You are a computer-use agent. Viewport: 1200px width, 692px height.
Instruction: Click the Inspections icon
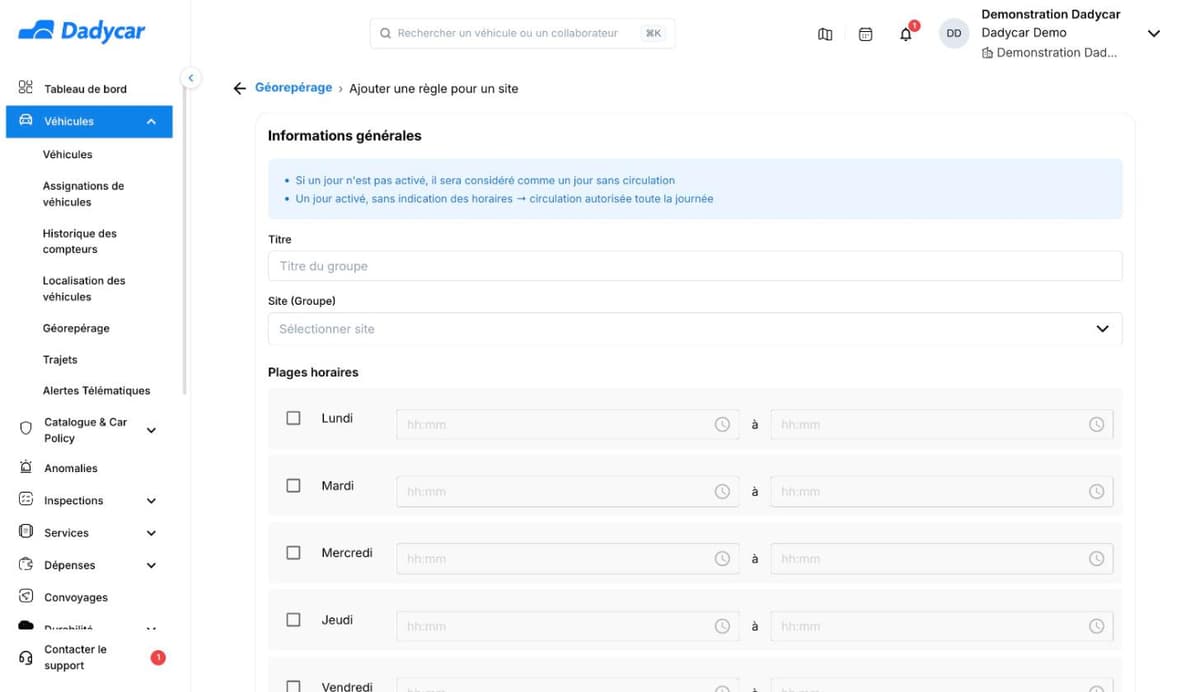tap(26, 500)
